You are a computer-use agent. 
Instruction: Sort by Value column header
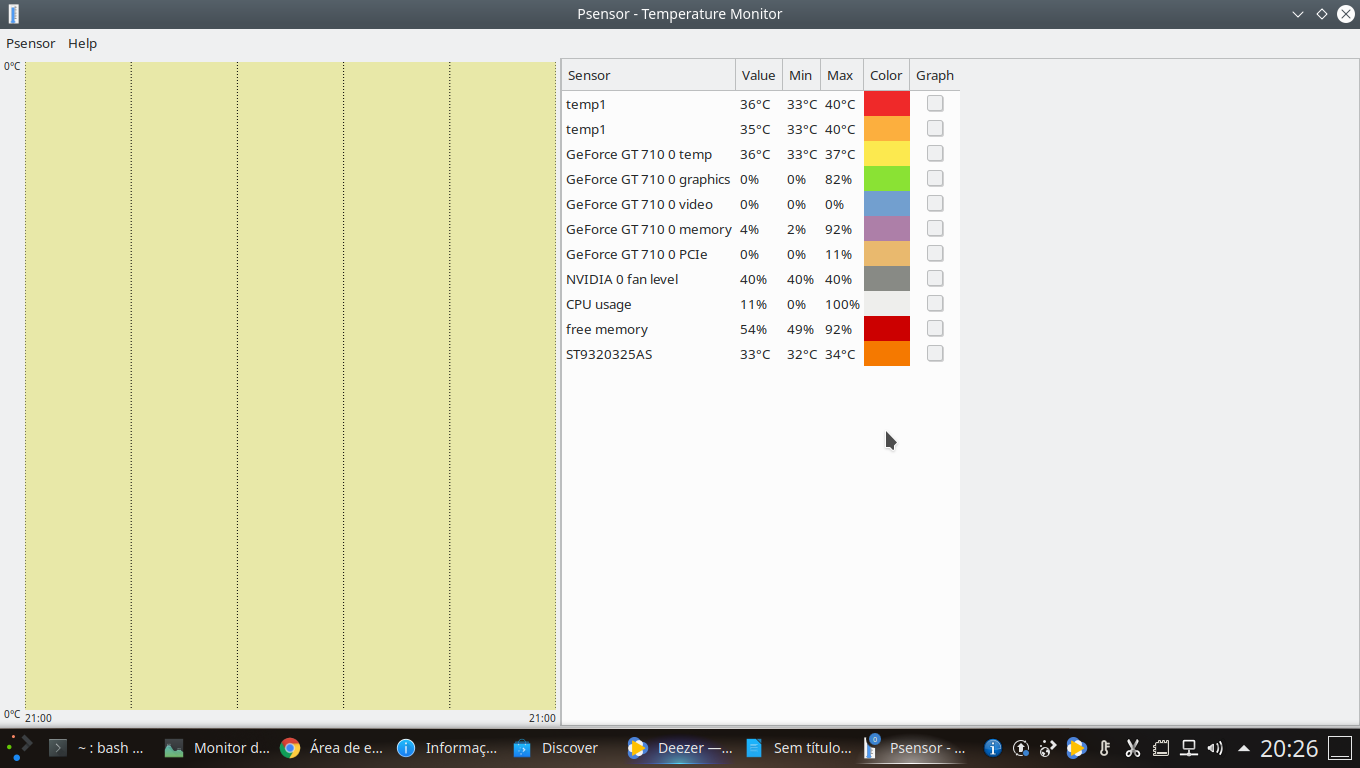[x=759, y=75]
